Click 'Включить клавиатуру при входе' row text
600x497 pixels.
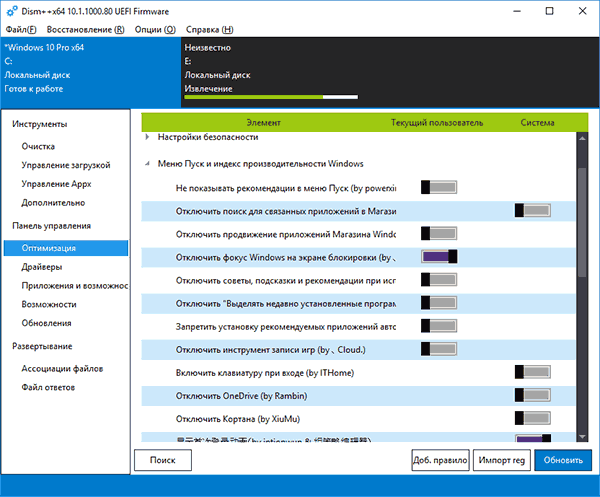click(x=265, y=373)
